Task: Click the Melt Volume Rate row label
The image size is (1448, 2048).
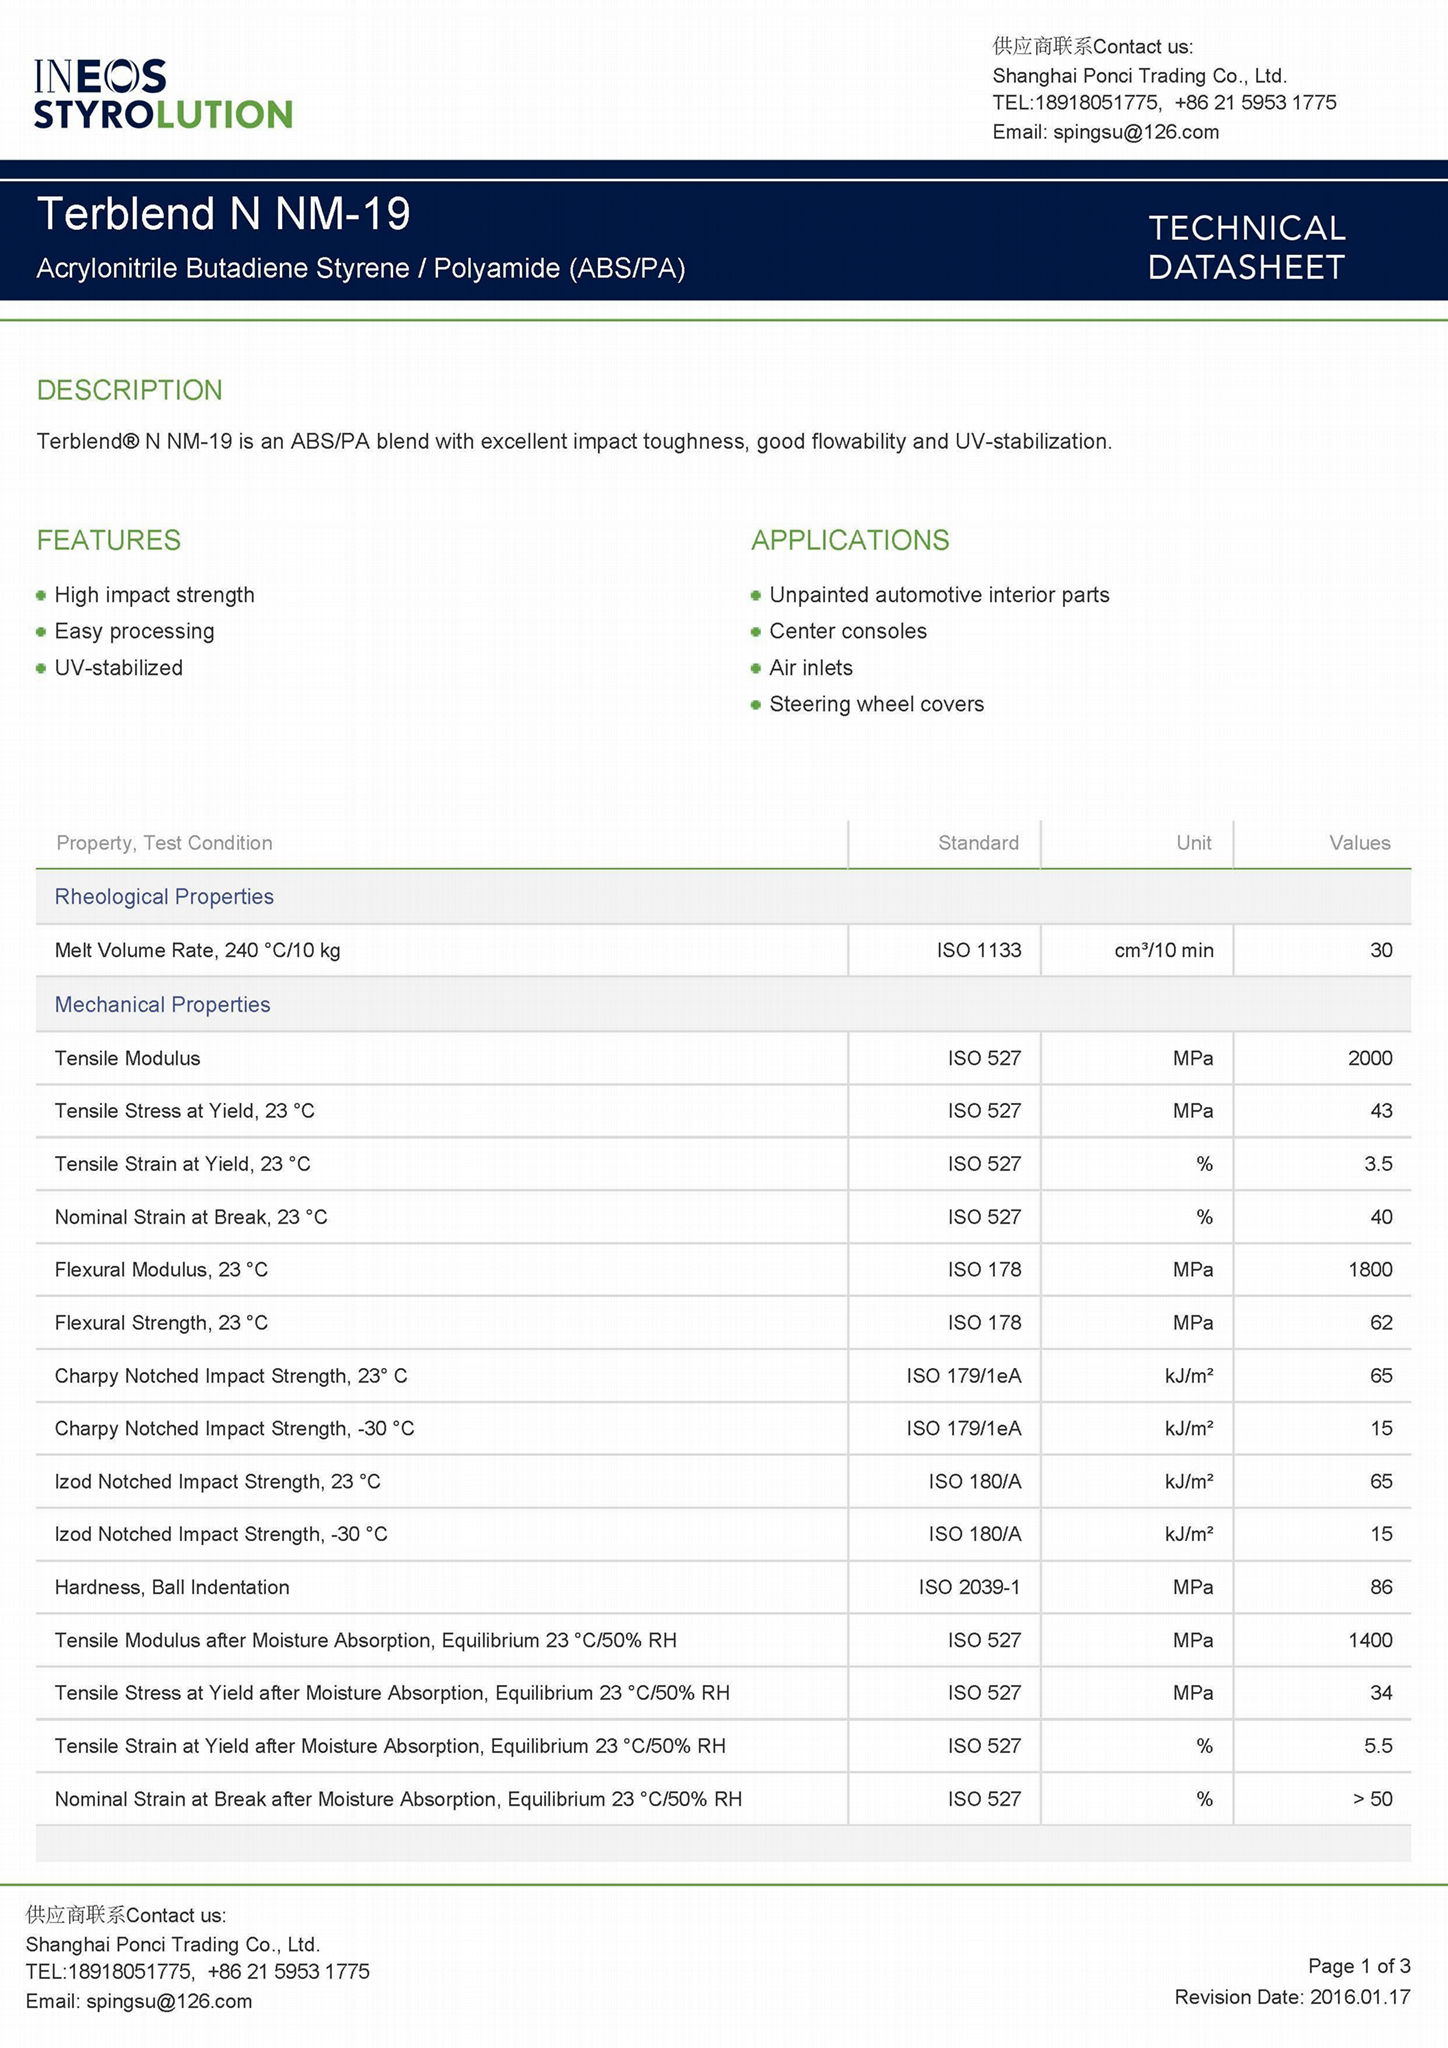Action: coord(197,951)
